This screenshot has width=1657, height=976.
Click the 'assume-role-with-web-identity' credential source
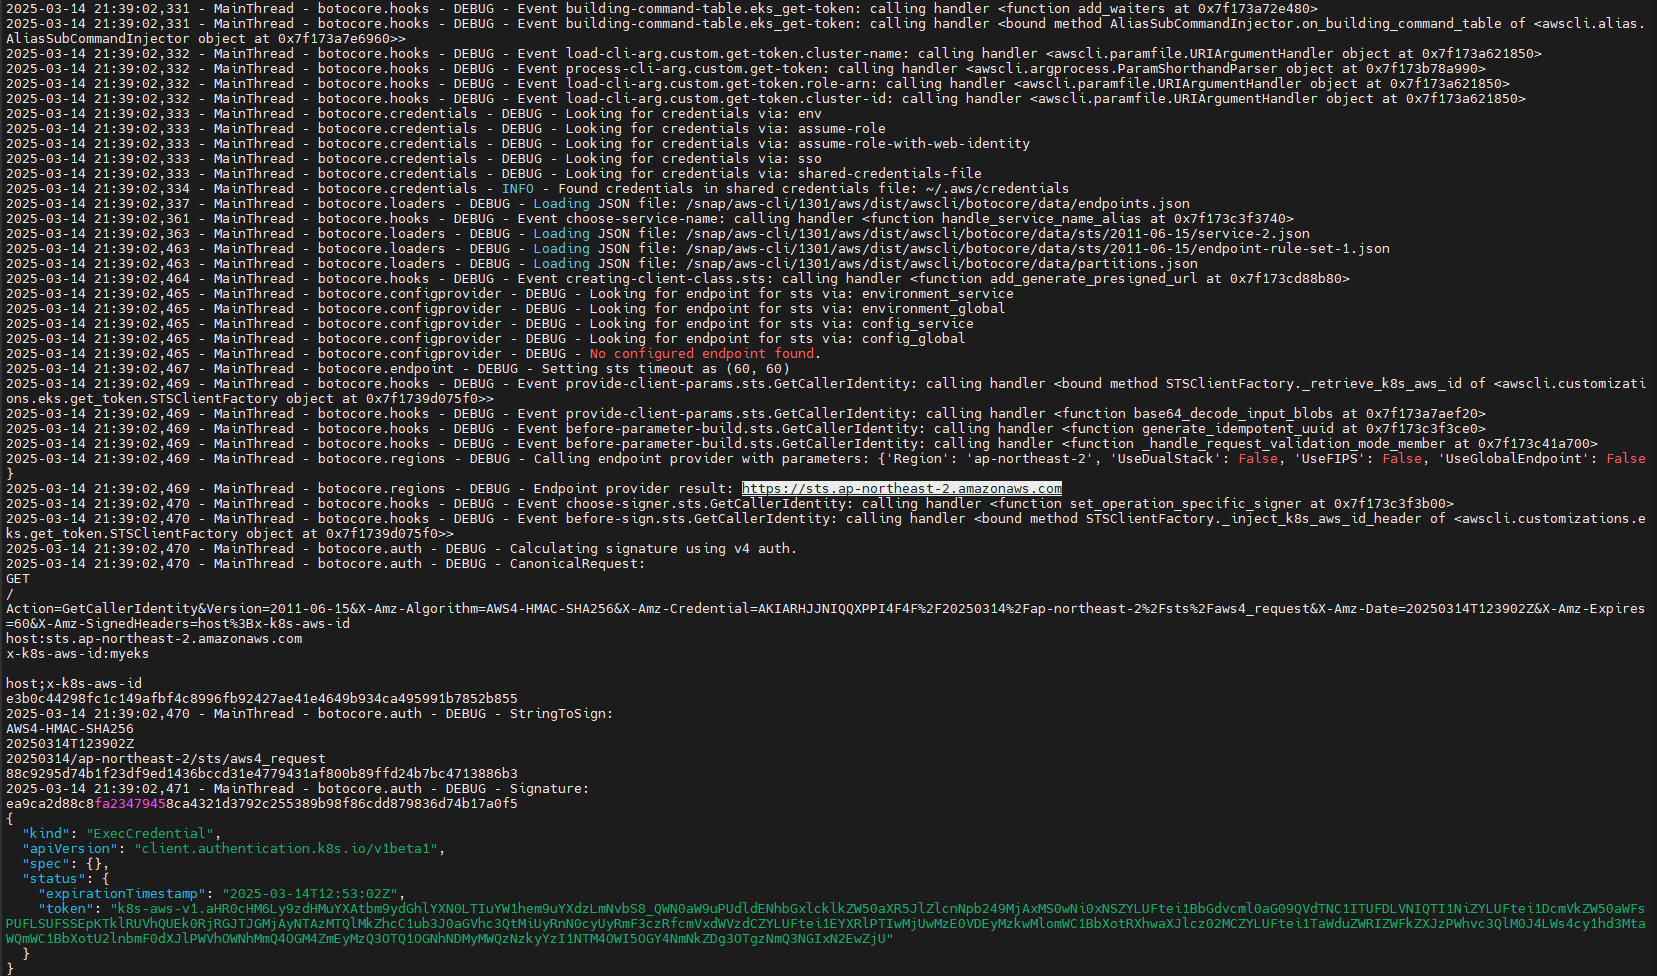click(x=914, y=143)
